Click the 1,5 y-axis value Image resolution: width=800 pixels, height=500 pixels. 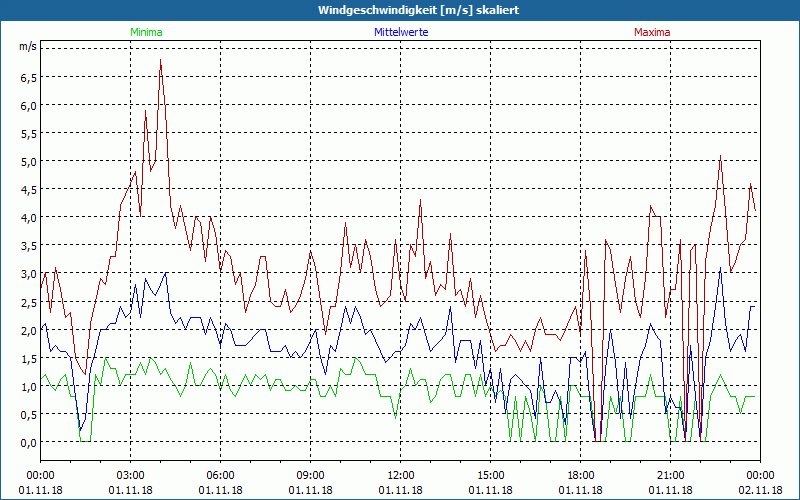coord(29,358)
